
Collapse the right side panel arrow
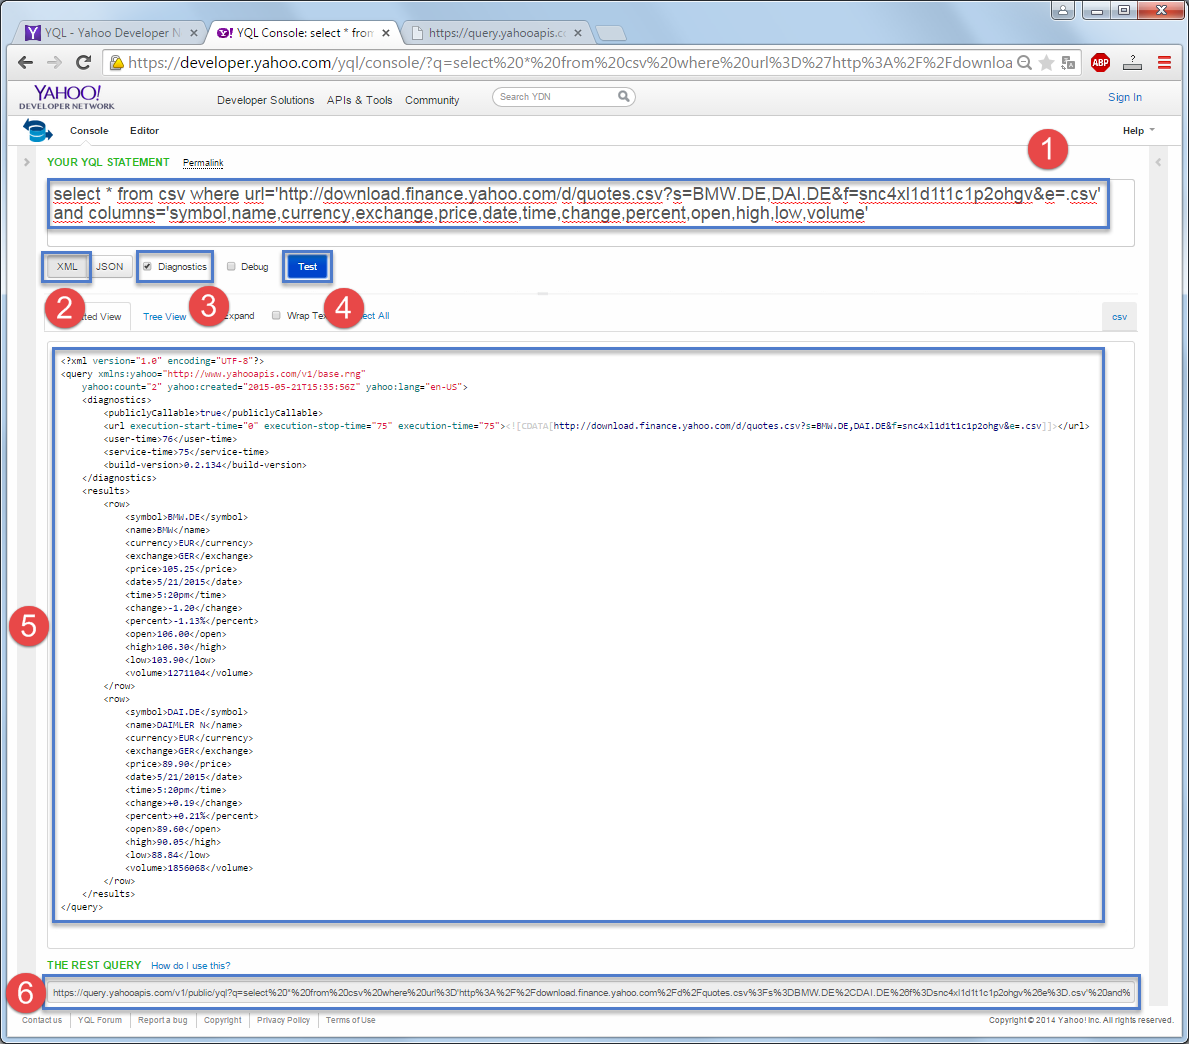(1158, 162)
